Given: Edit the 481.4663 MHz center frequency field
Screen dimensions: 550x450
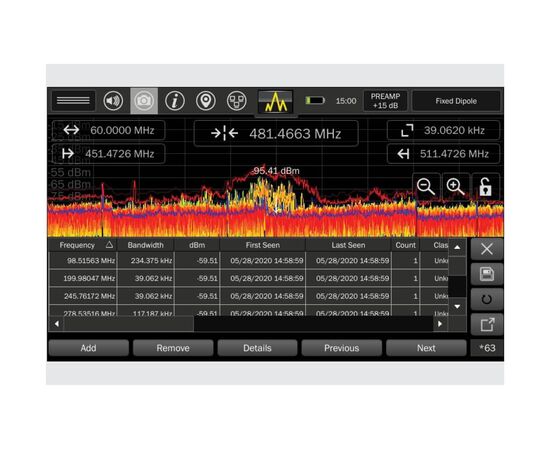Looking at the screenshot, I should (276, 134).
